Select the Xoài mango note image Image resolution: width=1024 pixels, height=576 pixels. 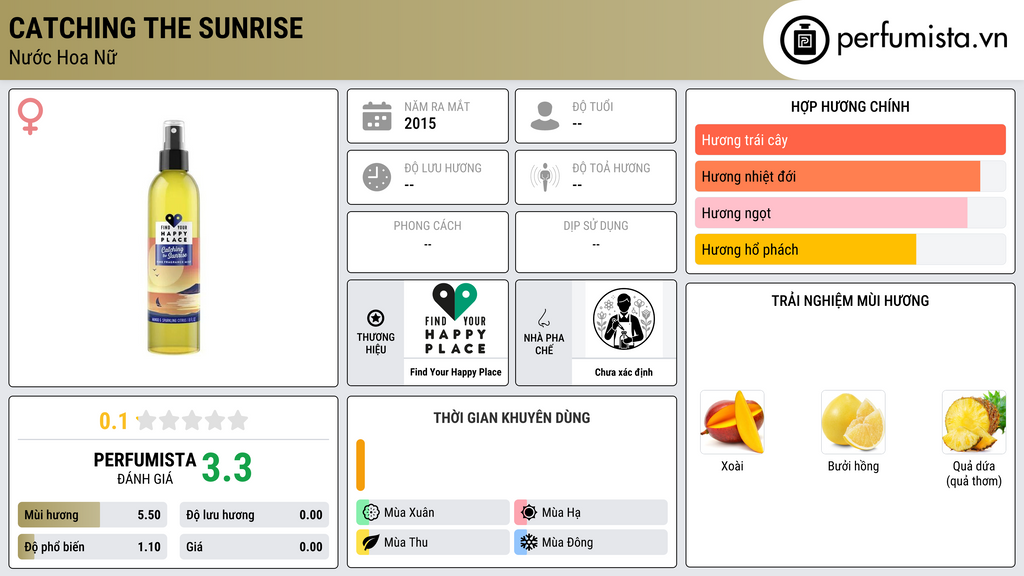(732, 422)
